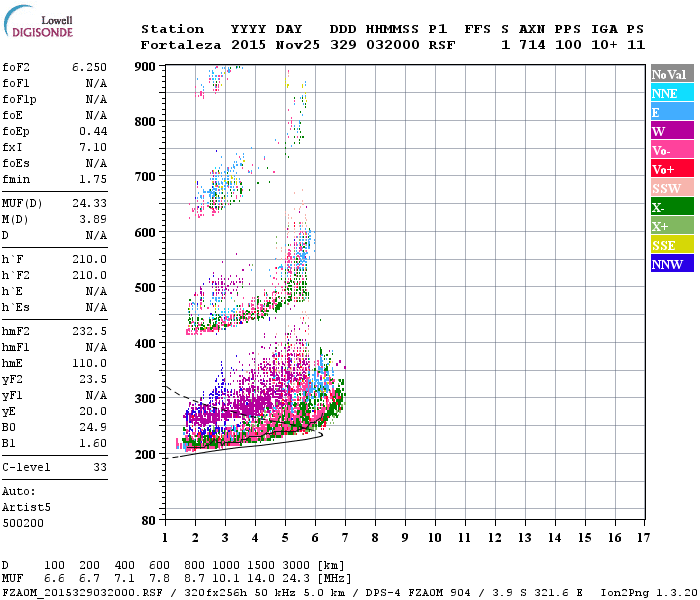Pick the NNW blue legend swatch
The height and width of the screenshot is (600, 700).
(x=671, y=264)
